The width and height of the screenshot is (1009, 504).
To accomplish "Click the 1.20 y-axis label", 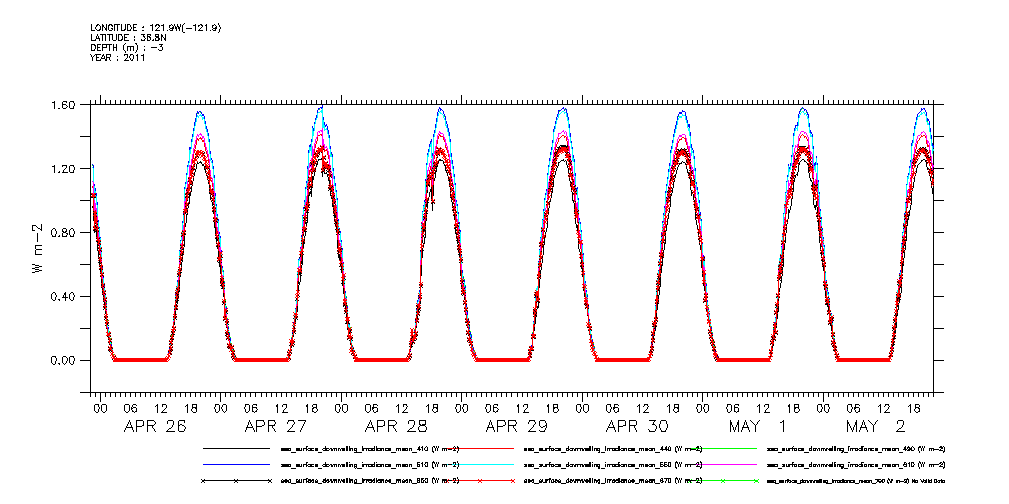I will click(x=64, y=169).
